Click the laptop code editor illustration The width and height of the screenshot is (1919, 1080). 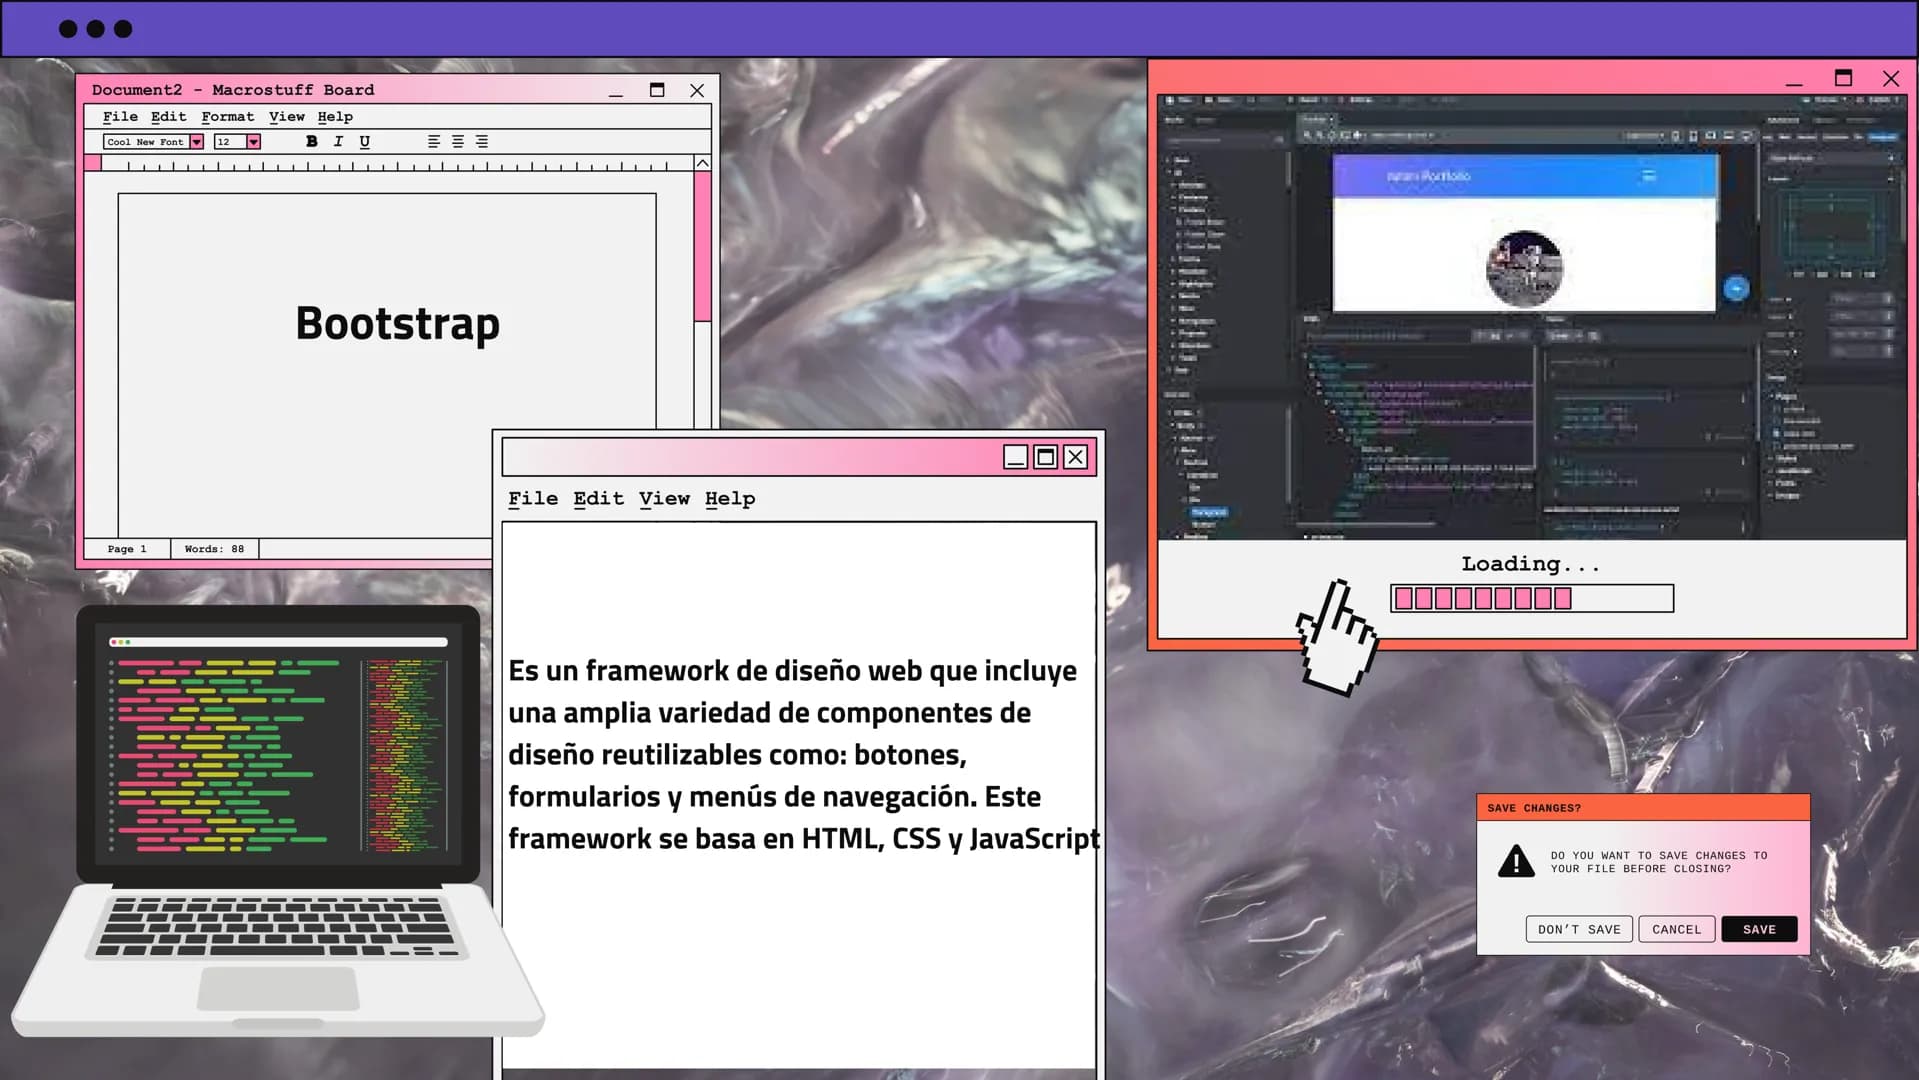coord(278,821)
